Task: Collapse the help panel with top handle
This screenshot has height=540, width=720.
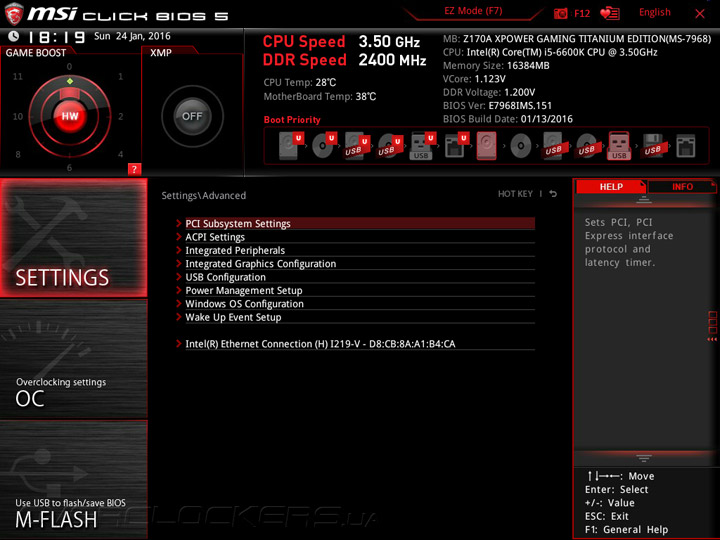Action: pyautogui.click(x=644, y=200)
